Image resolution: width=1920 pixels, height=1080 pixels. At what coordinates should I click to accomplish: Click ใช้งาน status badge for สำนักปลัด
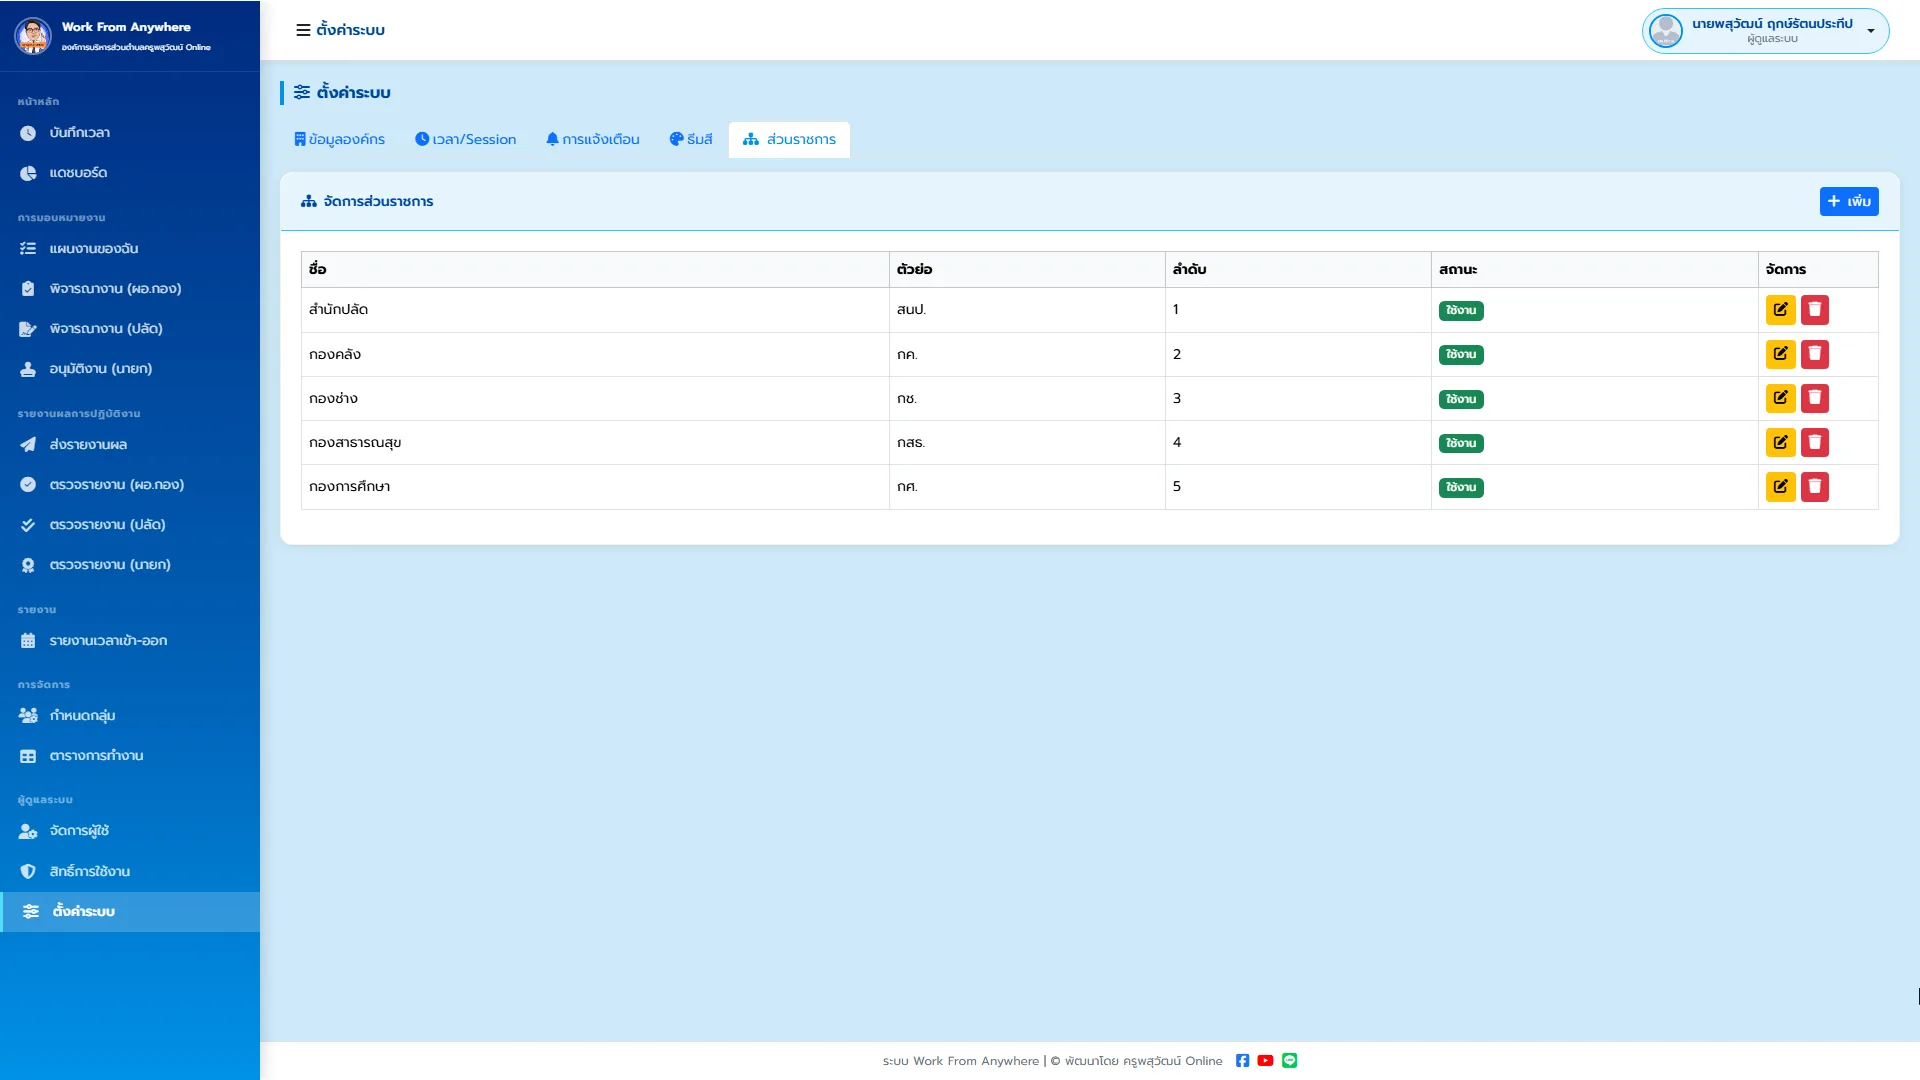1461,310
